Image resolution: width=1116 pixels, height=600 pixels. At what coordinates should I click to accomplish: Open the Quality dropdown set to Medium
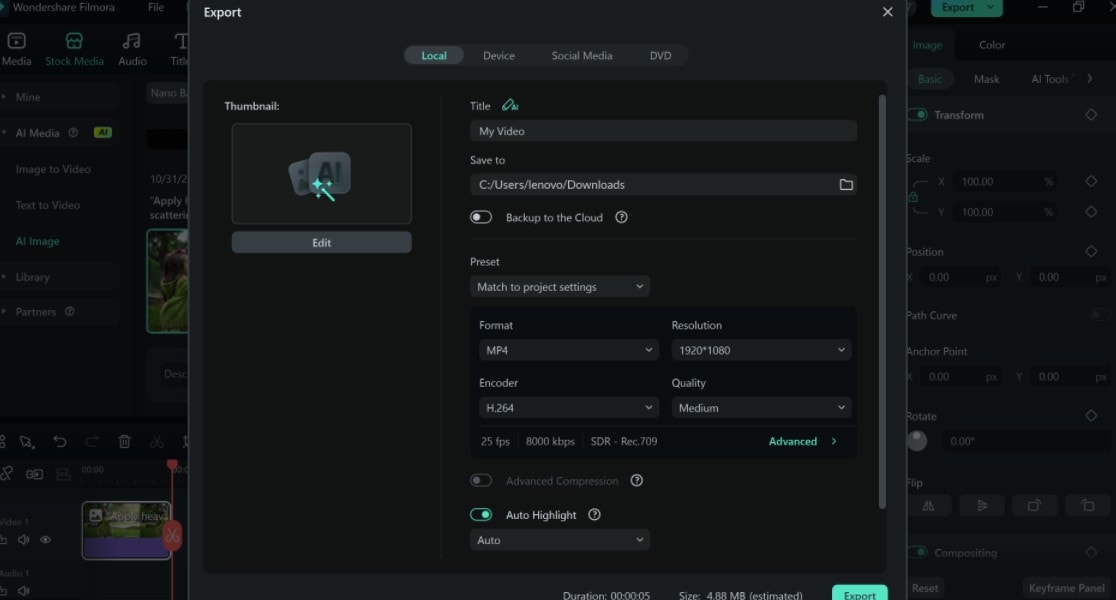[760, 408]
